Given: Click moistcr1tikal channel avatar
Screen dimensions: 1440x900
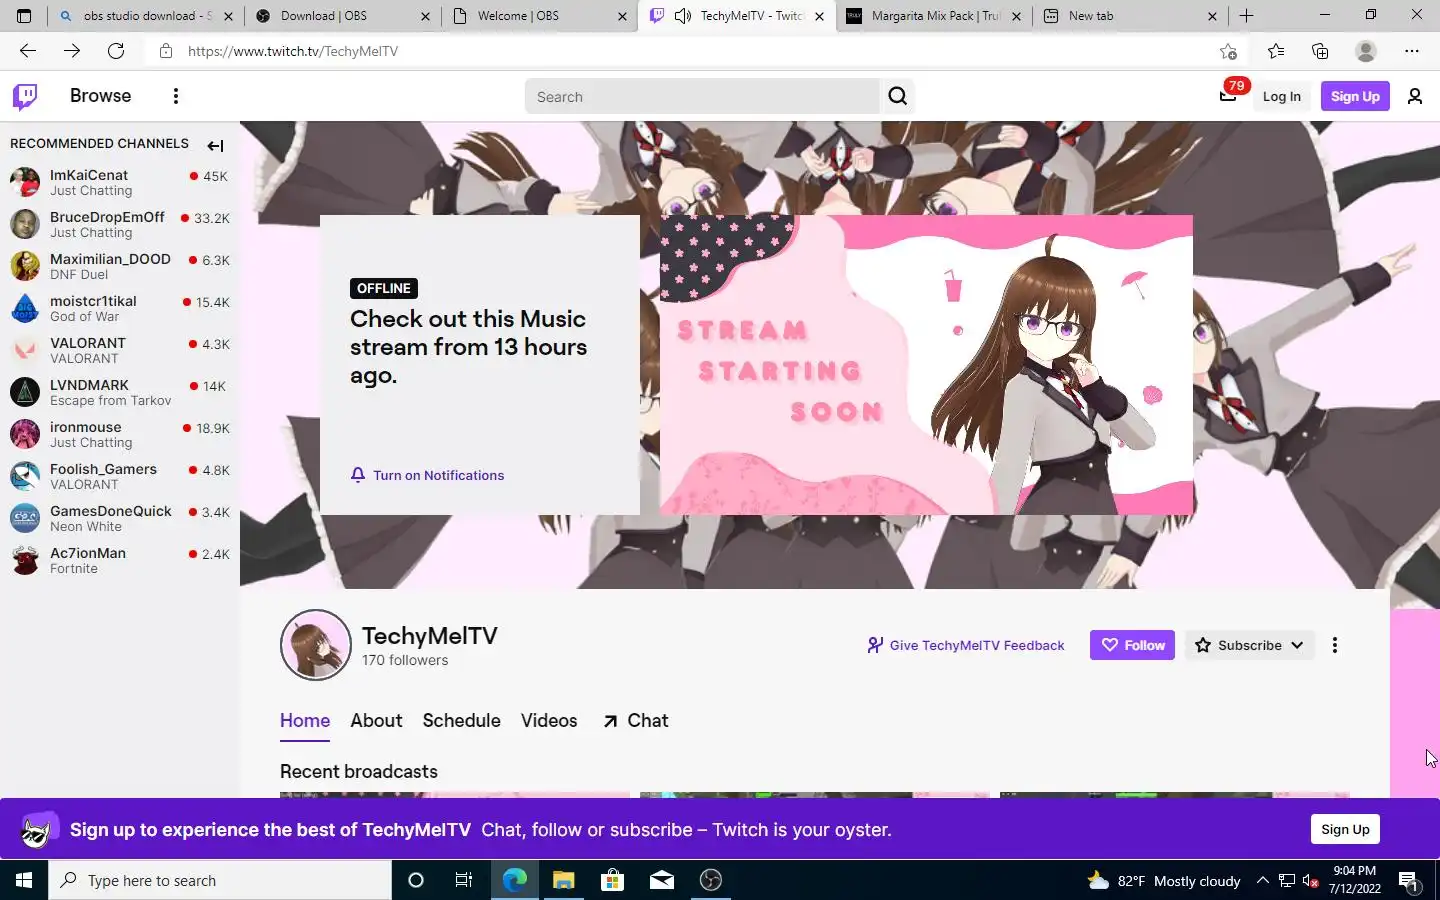Looking at the screenshot, I should coord(25,308).
